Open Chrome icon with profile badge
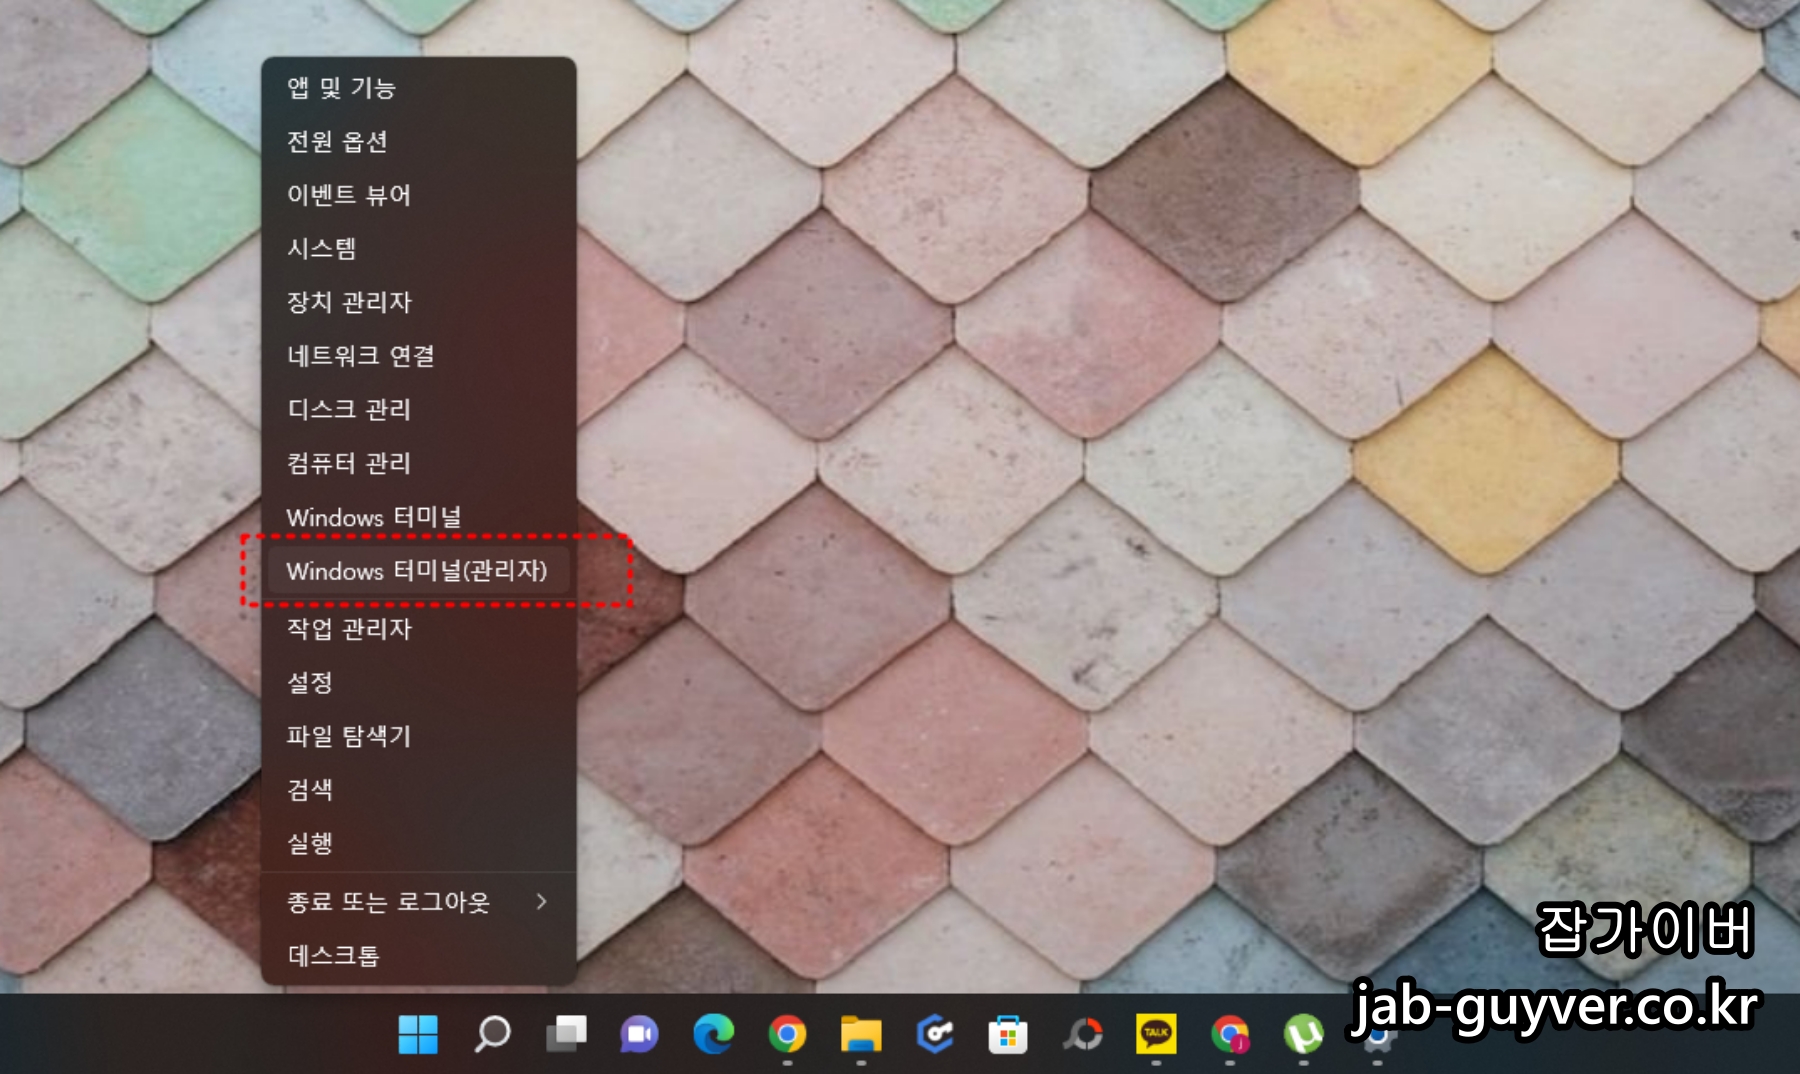 tap(1230, 1034)
